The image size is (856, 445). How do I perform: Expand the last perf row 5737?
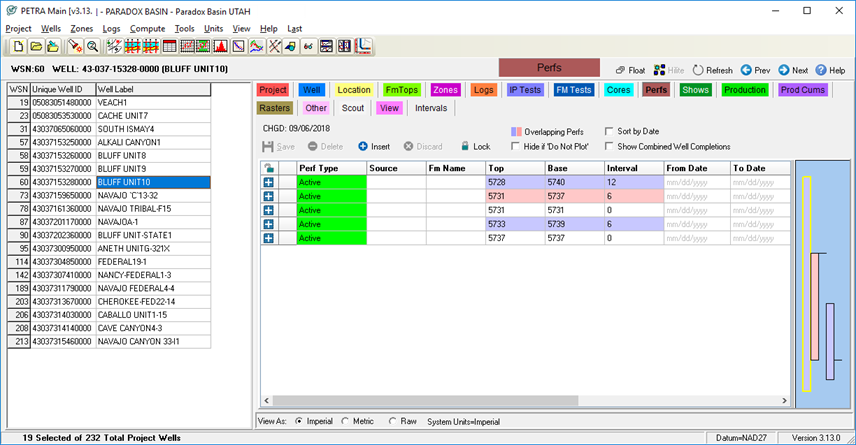(269, 238)
